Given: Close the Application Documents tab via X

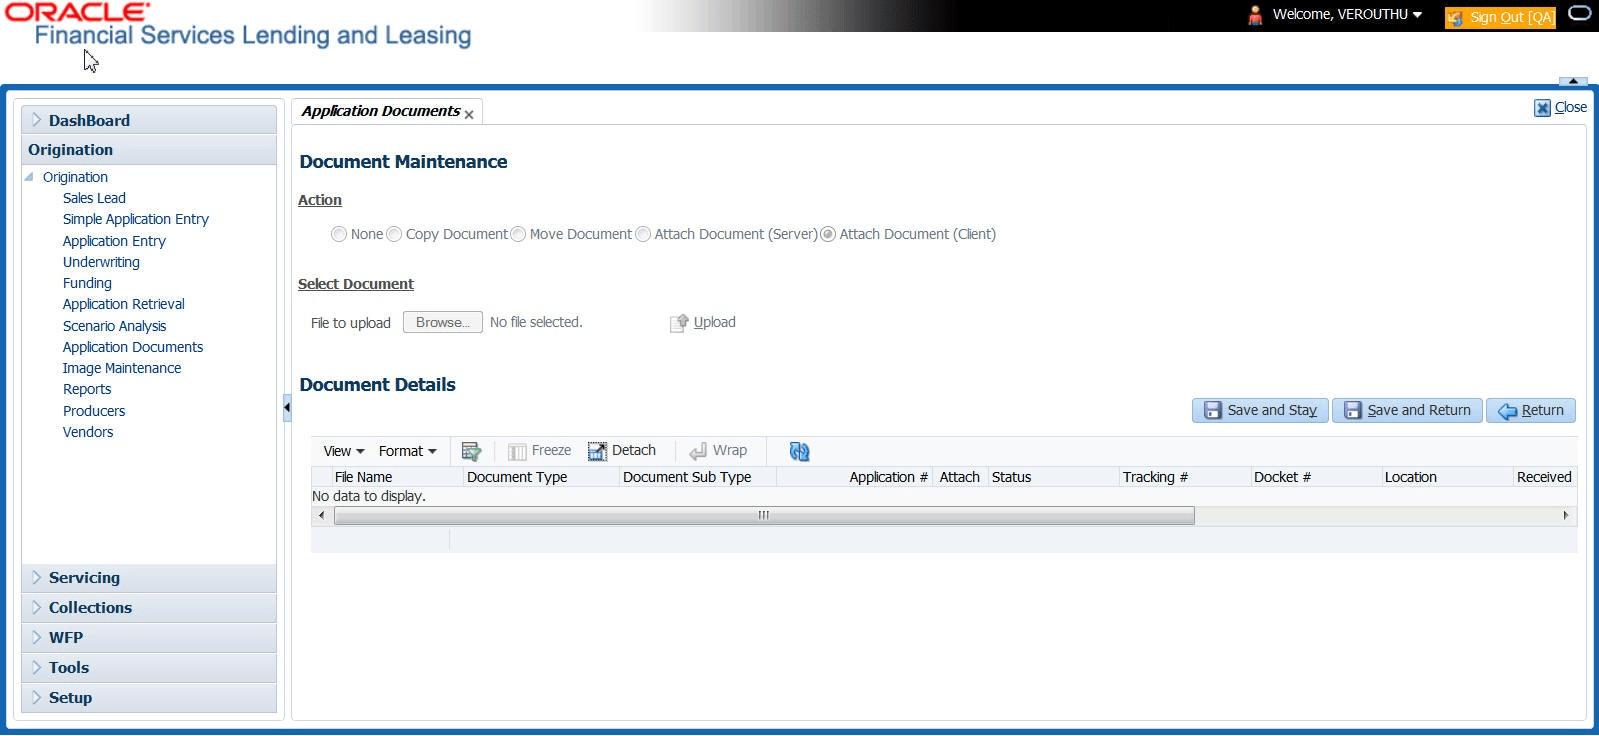Looking at the screenshot, I should 469,115.
